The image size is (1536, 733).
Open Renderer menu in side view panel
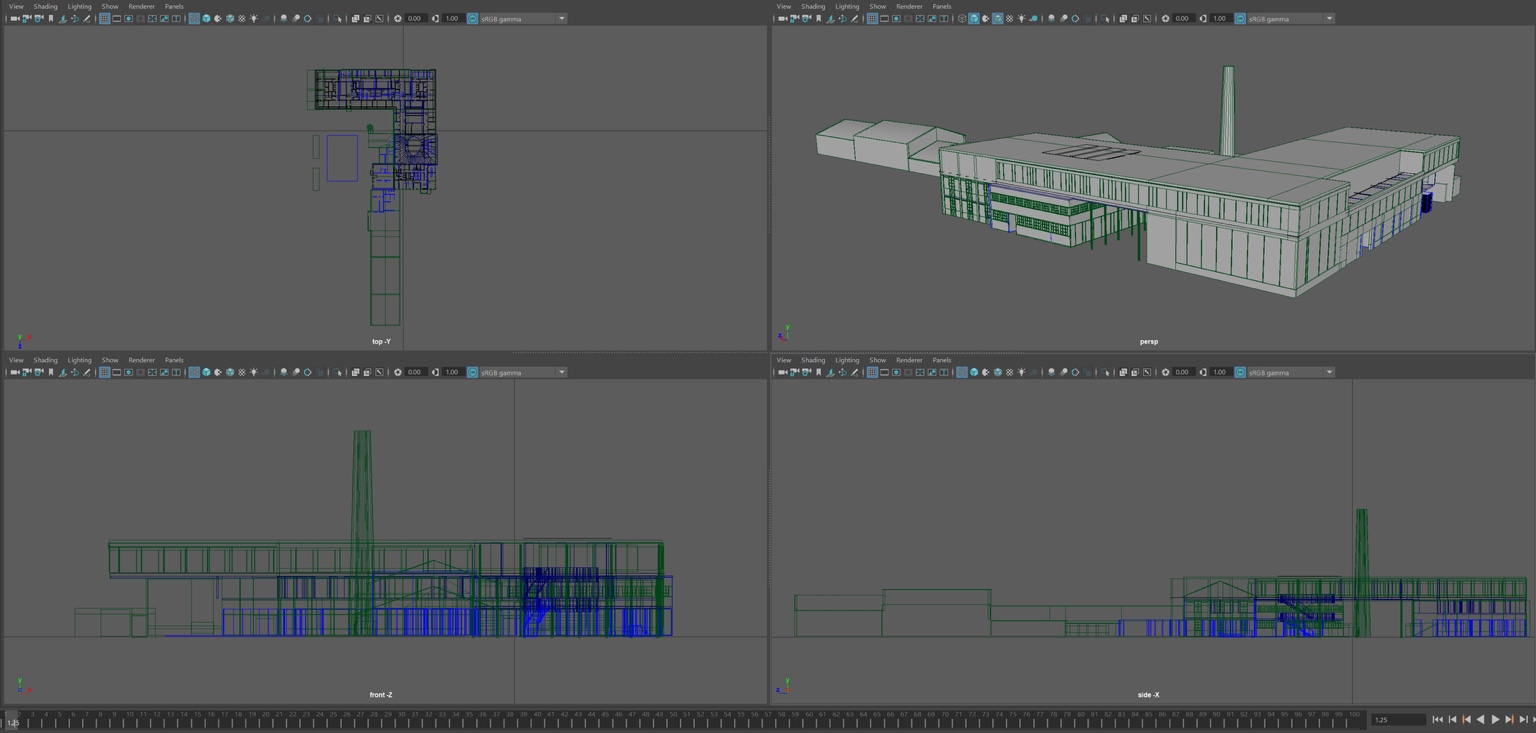tap(909, 360)
